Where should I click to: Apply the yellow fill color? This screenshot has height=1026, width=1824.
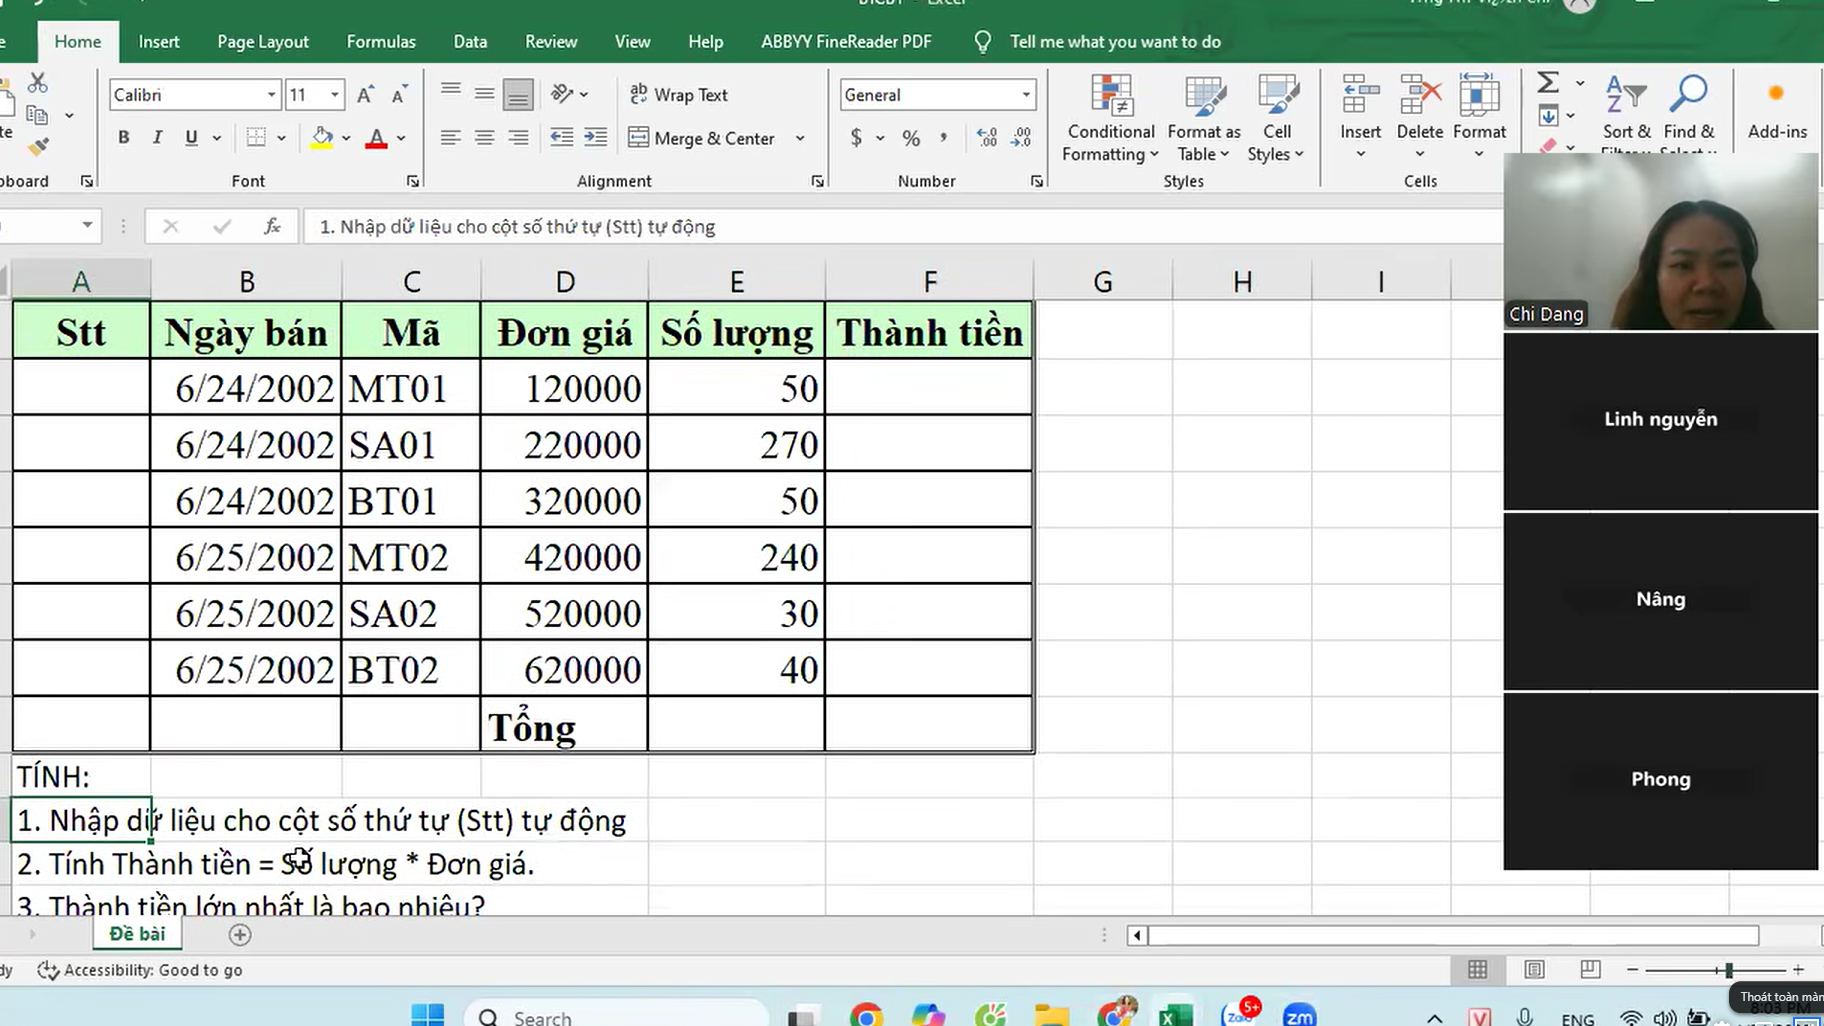(322, 138)
